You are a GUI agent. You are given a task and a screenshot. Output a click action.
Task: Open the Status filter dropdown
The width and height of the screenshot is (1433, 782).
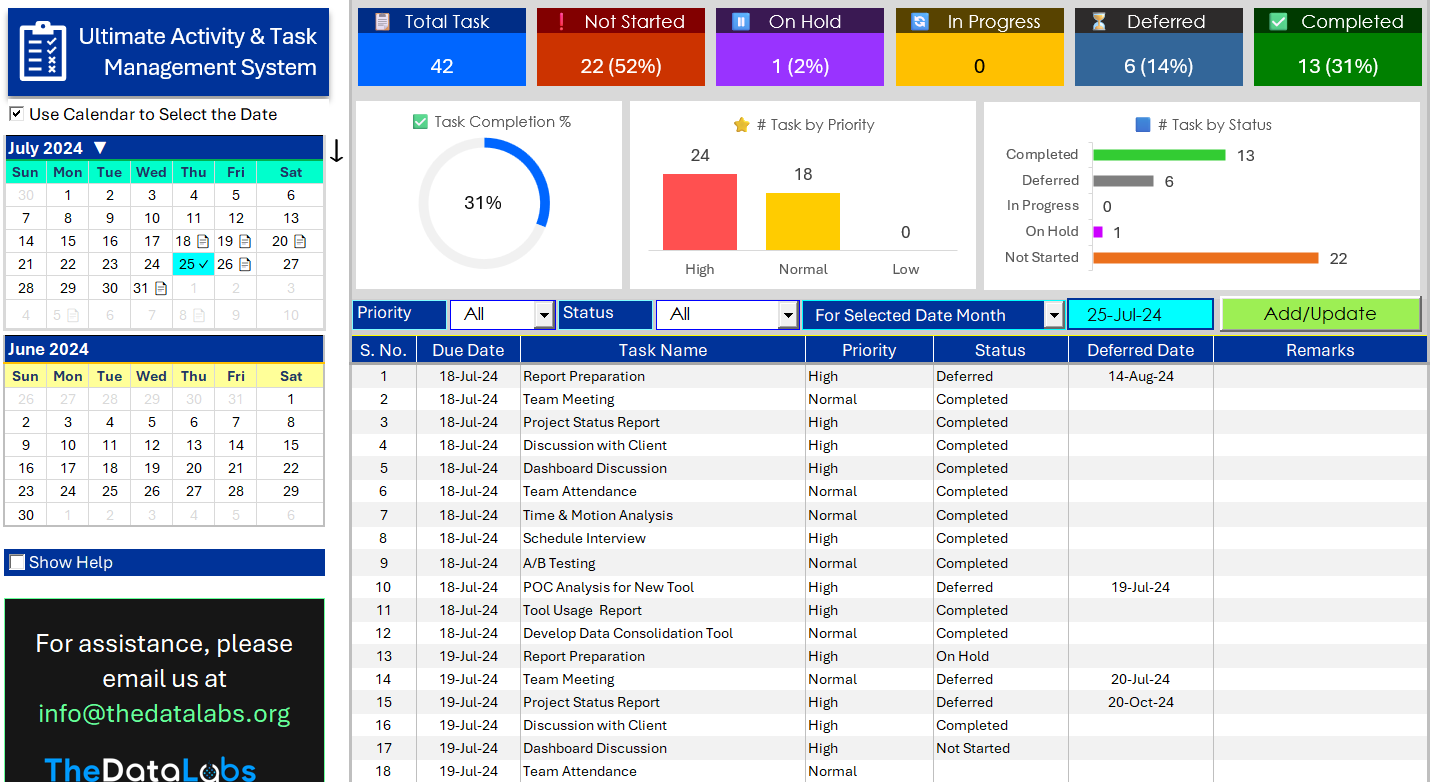[x=788, y=314]
